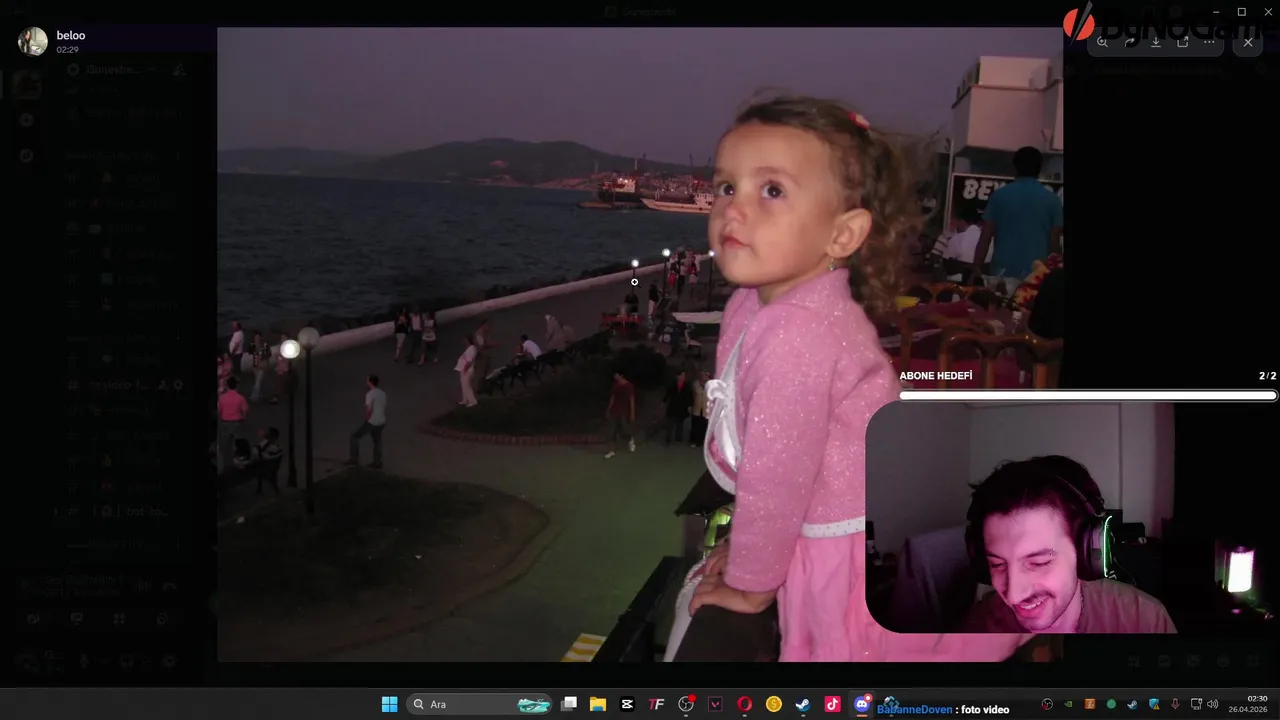Open the yellow coin app on taskbar
Viewport: 1280px width, 720px height.
[x=773, y=704]
